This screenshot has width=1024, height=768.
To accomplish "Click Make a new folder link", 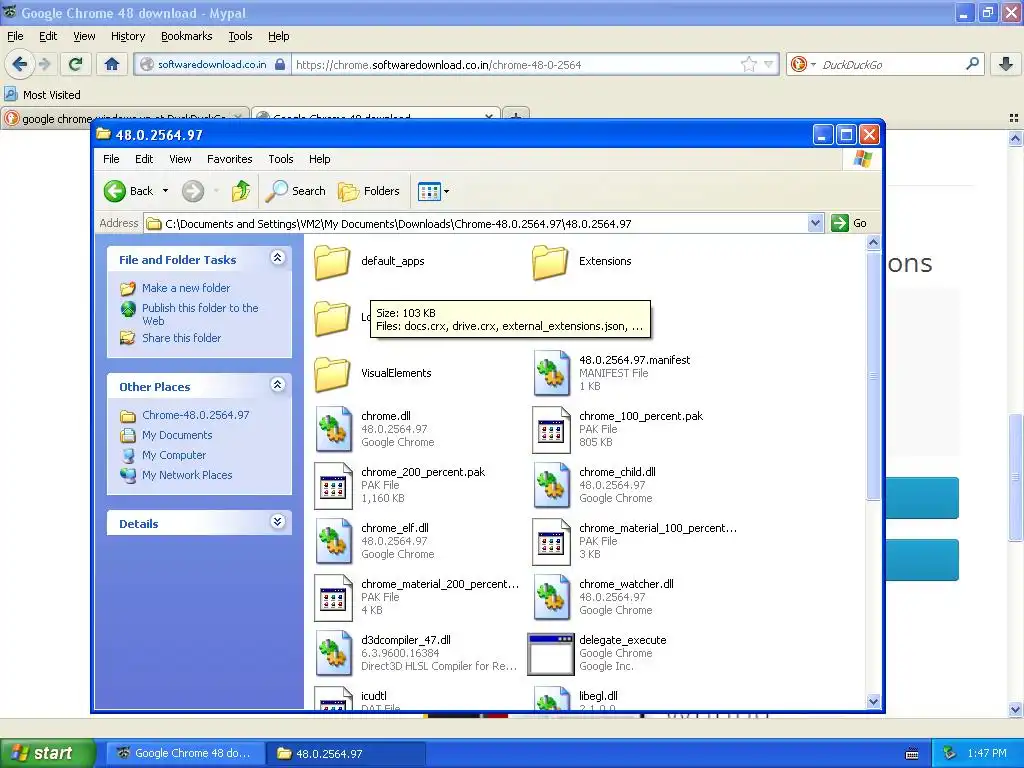I will [186, 288].
